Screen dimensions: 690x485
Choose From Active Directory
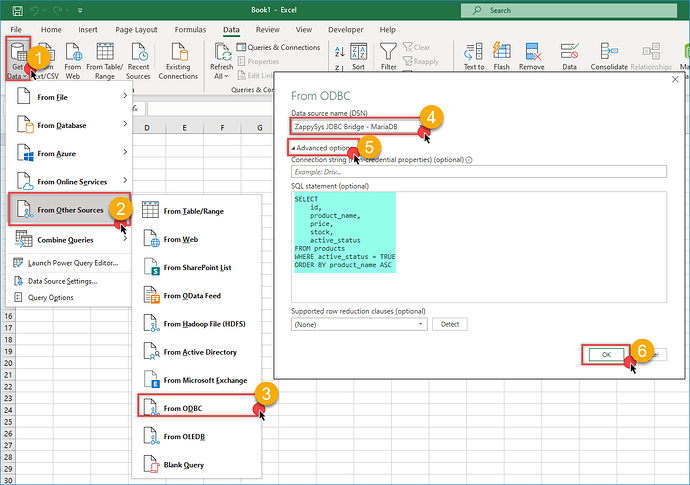point(197,352)
